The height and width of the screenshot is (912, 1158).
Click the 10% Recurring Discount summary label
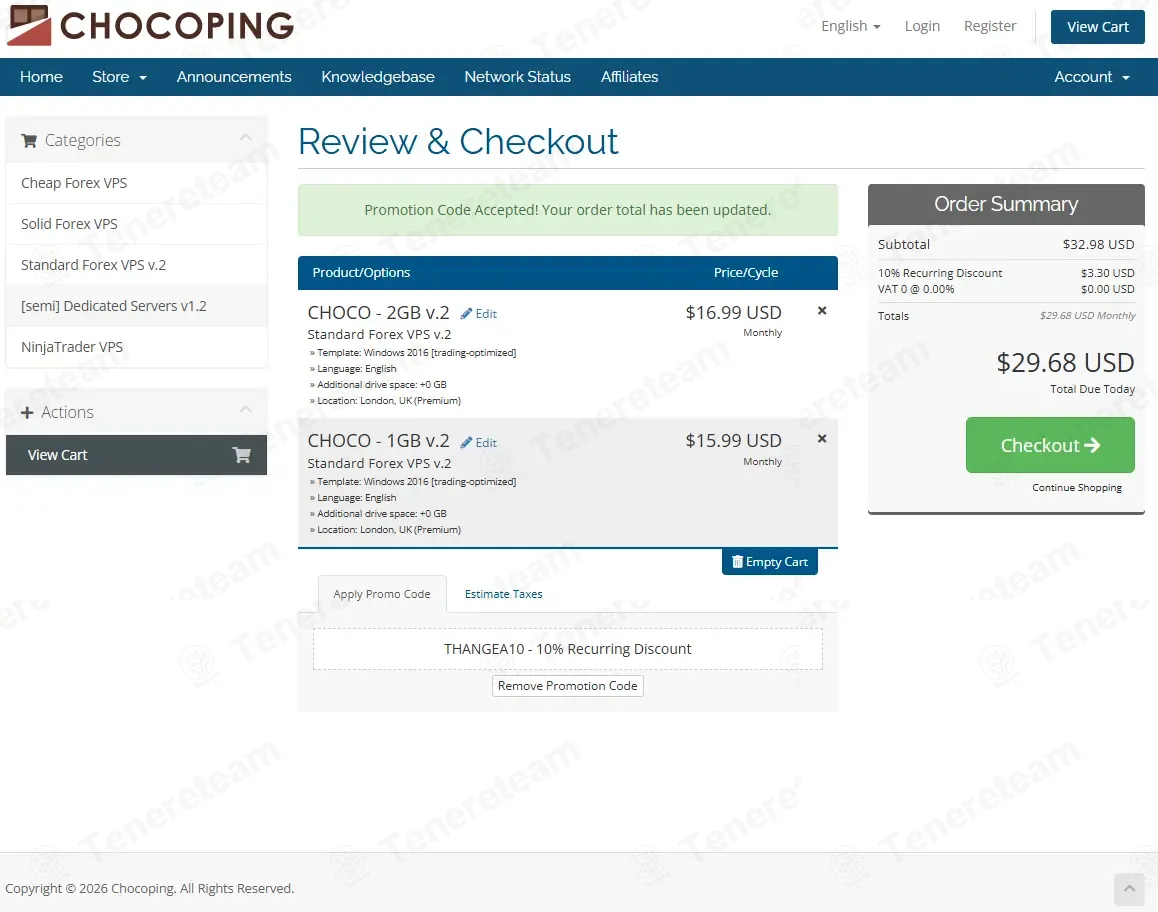tap(939, 273)
